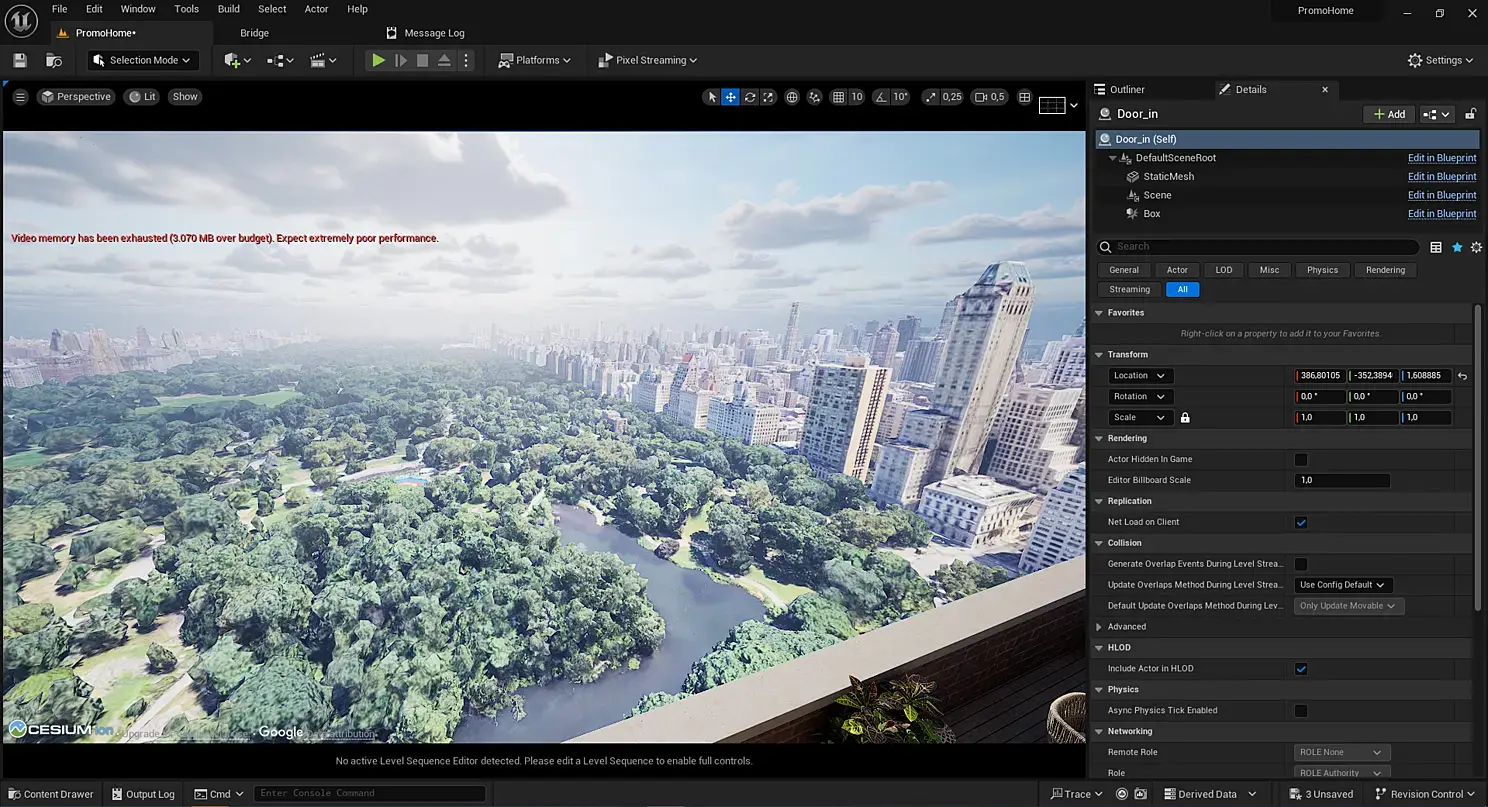Image resolution: width=1488 pixels, height=807 pixels.
Task: Edit the Location X value field
Action: (x=1320, y=376)
